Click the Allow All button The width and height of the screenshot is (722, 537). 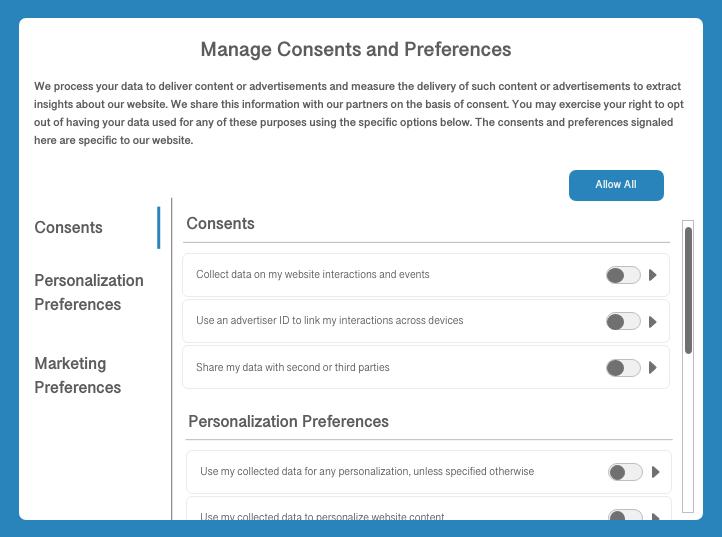pos(616,185)
